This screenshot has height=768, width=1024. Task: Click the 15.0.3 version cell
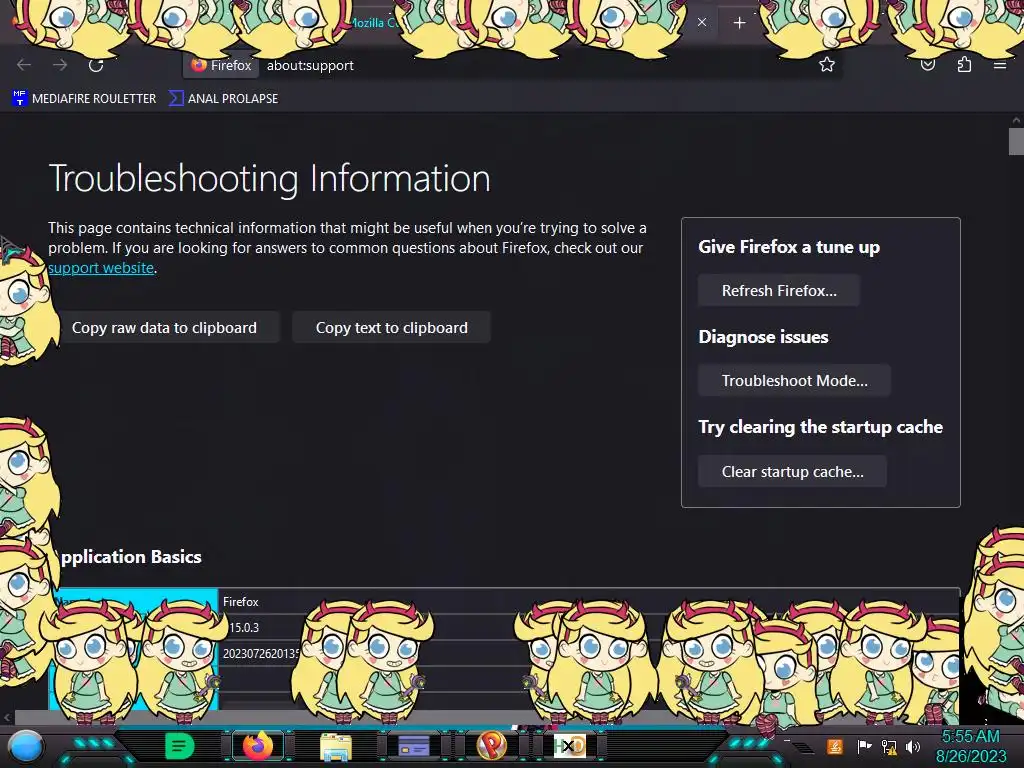[588, 627]
